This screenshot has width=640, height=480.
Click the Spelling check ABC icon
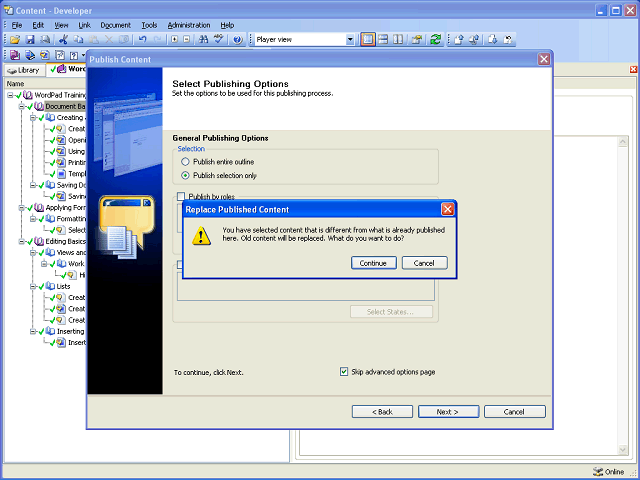pos(219,40)
